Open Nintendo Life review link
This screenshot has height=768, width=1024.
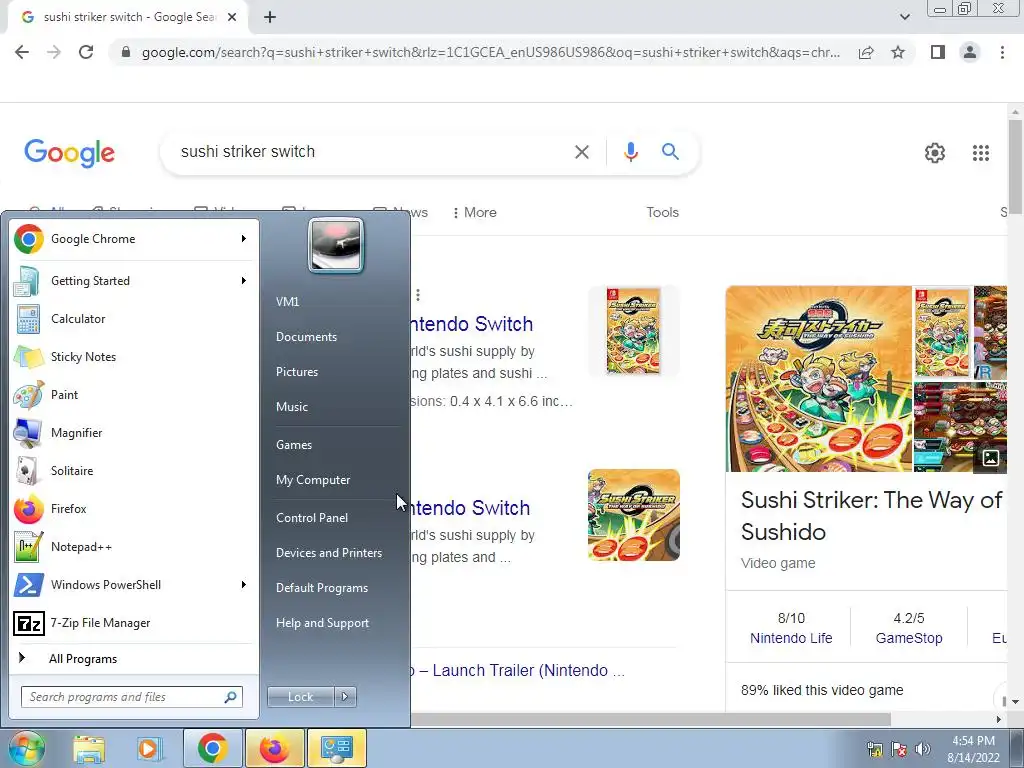click(x=791, y=638)
